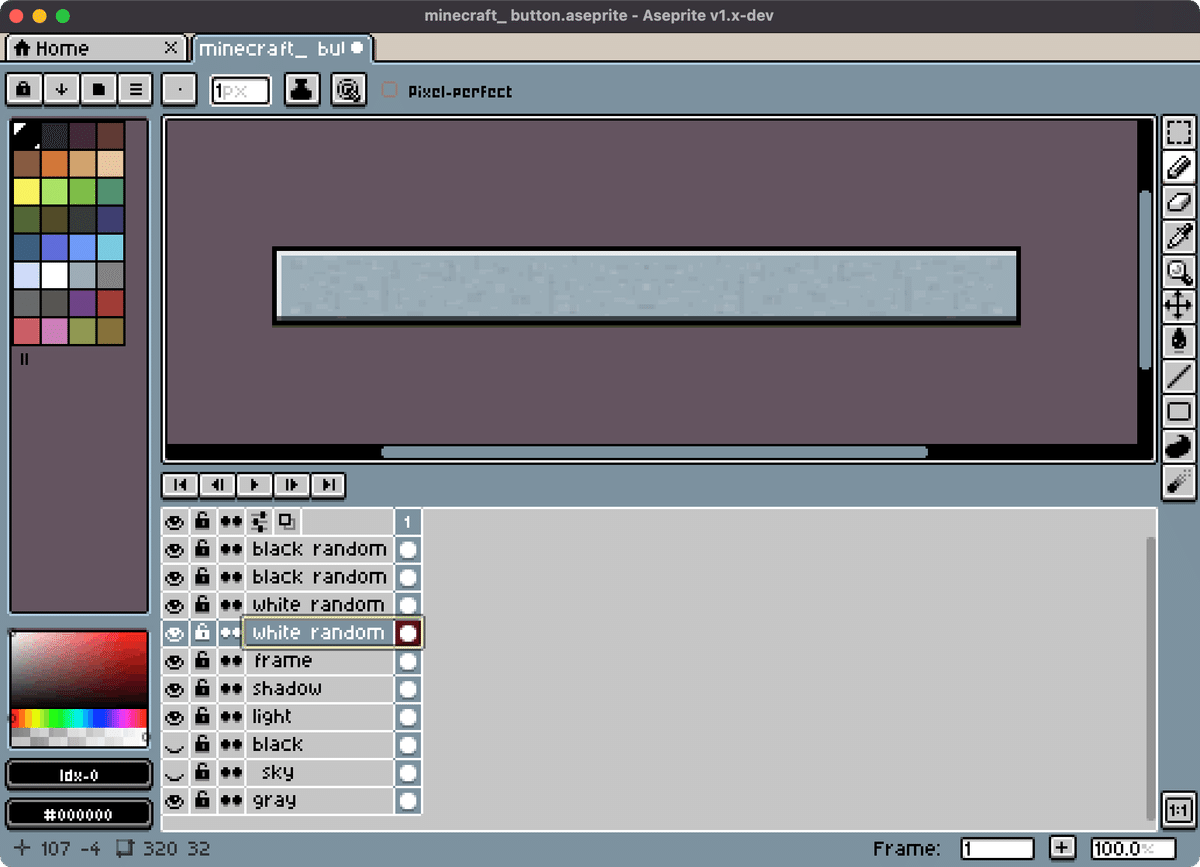
Task: Select the Rectangular Marquee tool
Action: pos(1179,132)
